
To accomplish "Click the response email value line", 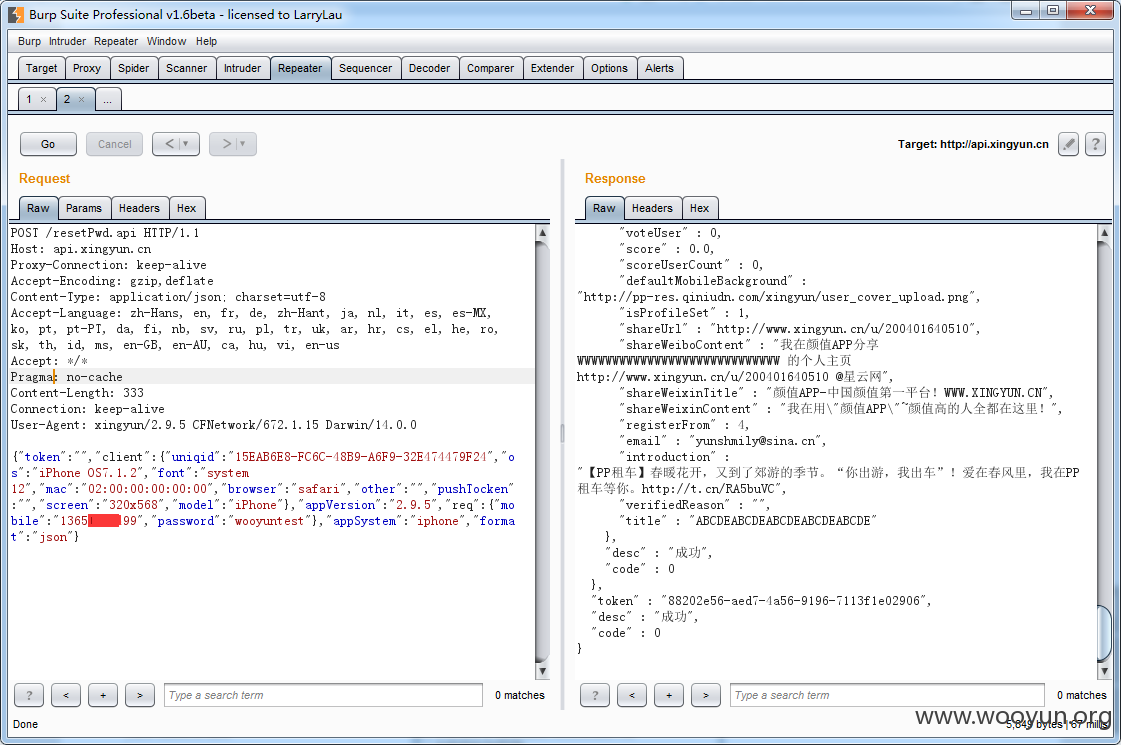I will point(723,441).
